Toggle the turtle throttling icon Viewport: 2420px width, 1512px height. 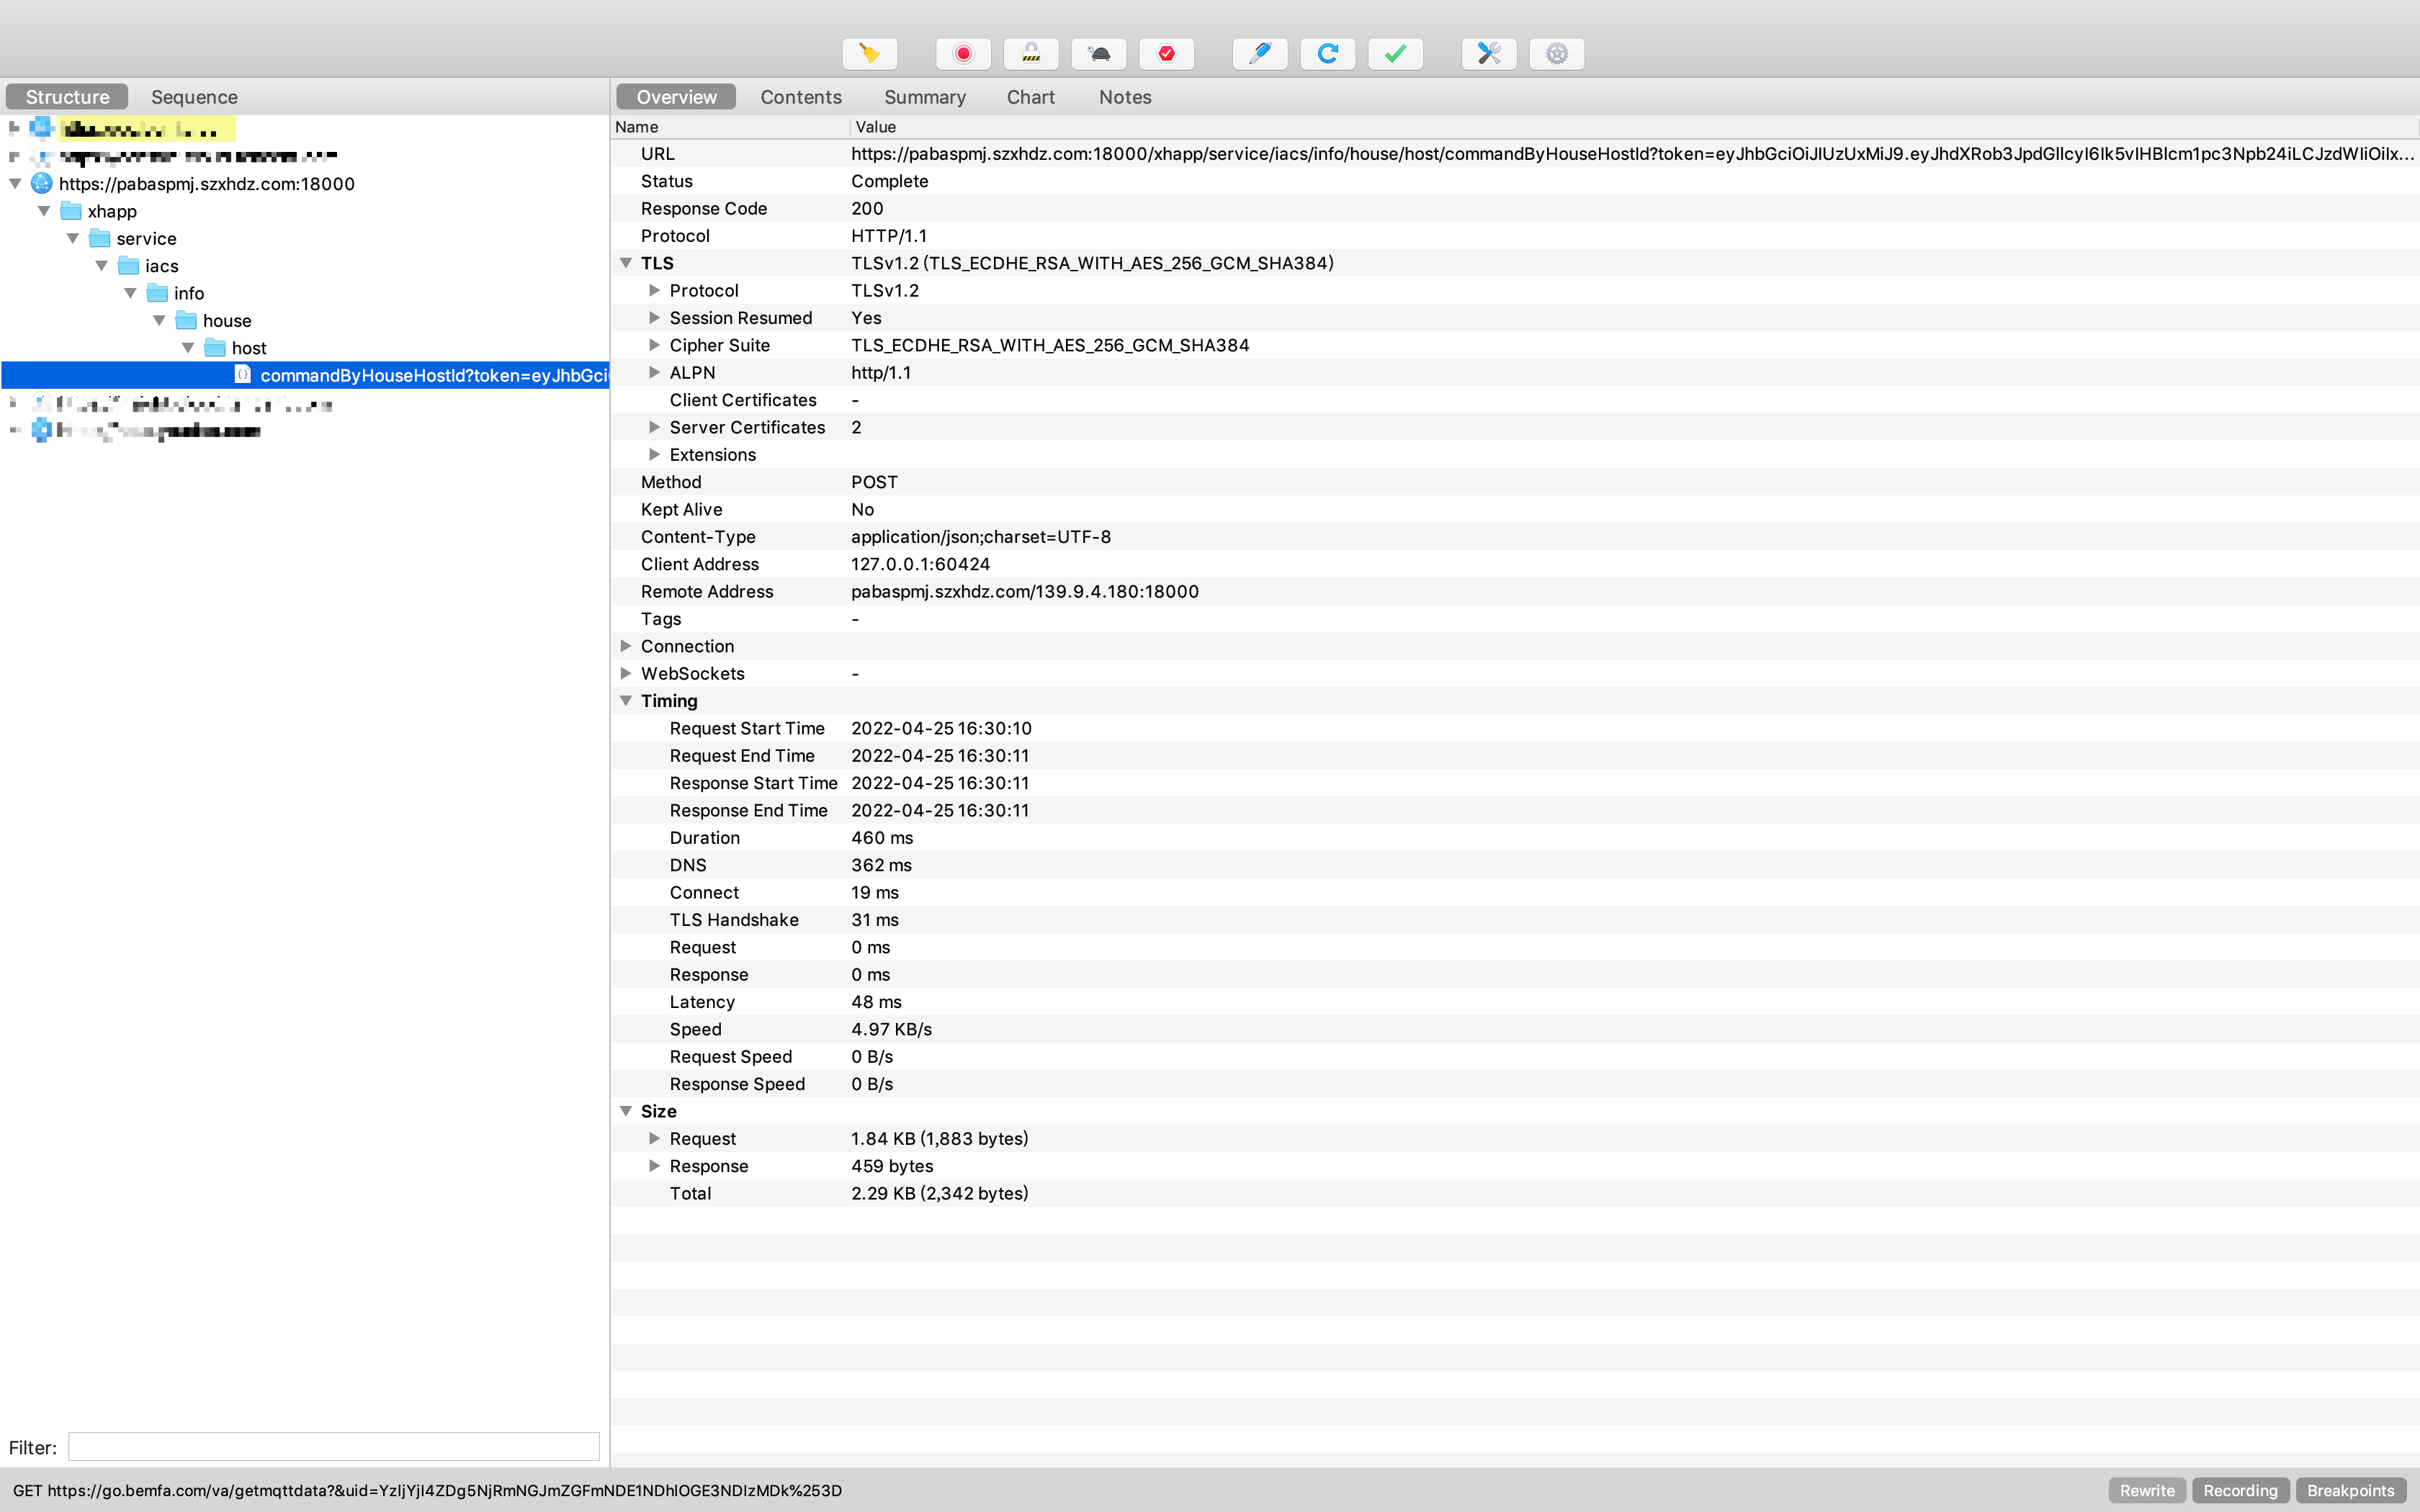pyautogui.click(x=1099, y=54)
